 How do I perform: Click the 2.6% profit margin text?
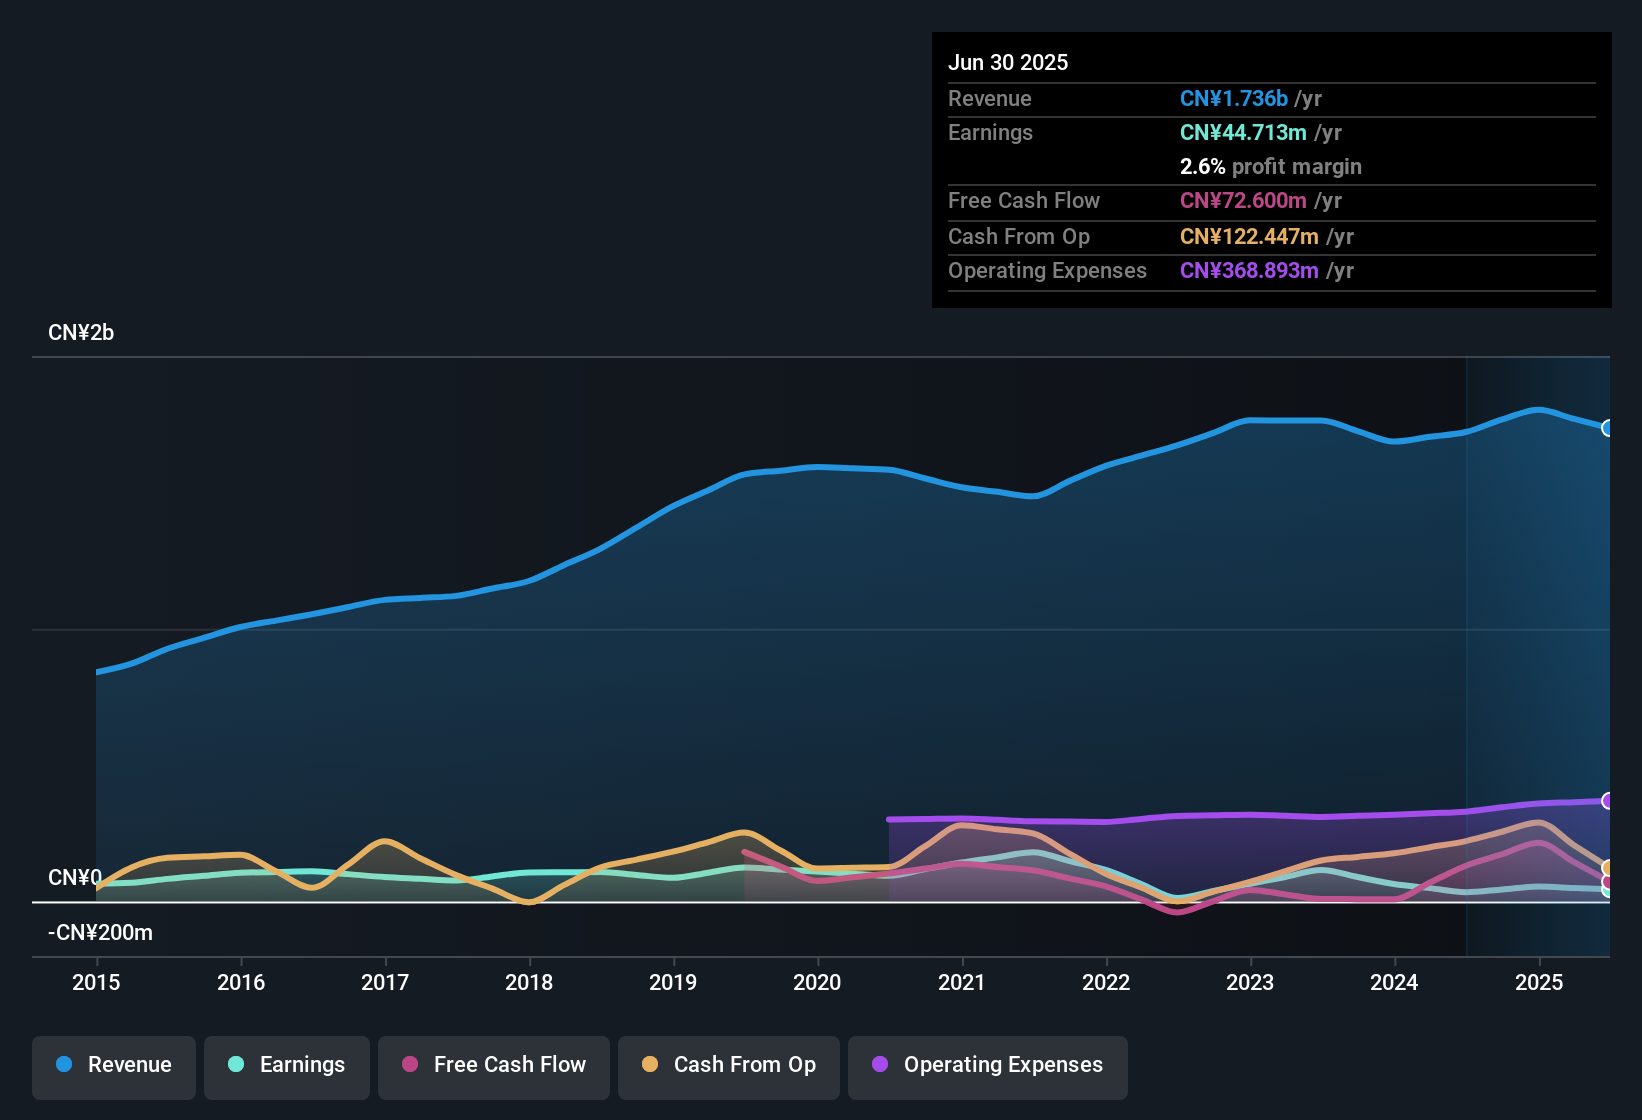(1270, 167)
